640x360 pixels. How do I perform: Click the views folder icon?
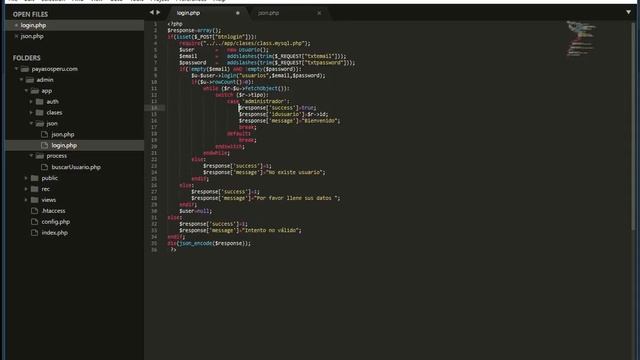[35, 200]
